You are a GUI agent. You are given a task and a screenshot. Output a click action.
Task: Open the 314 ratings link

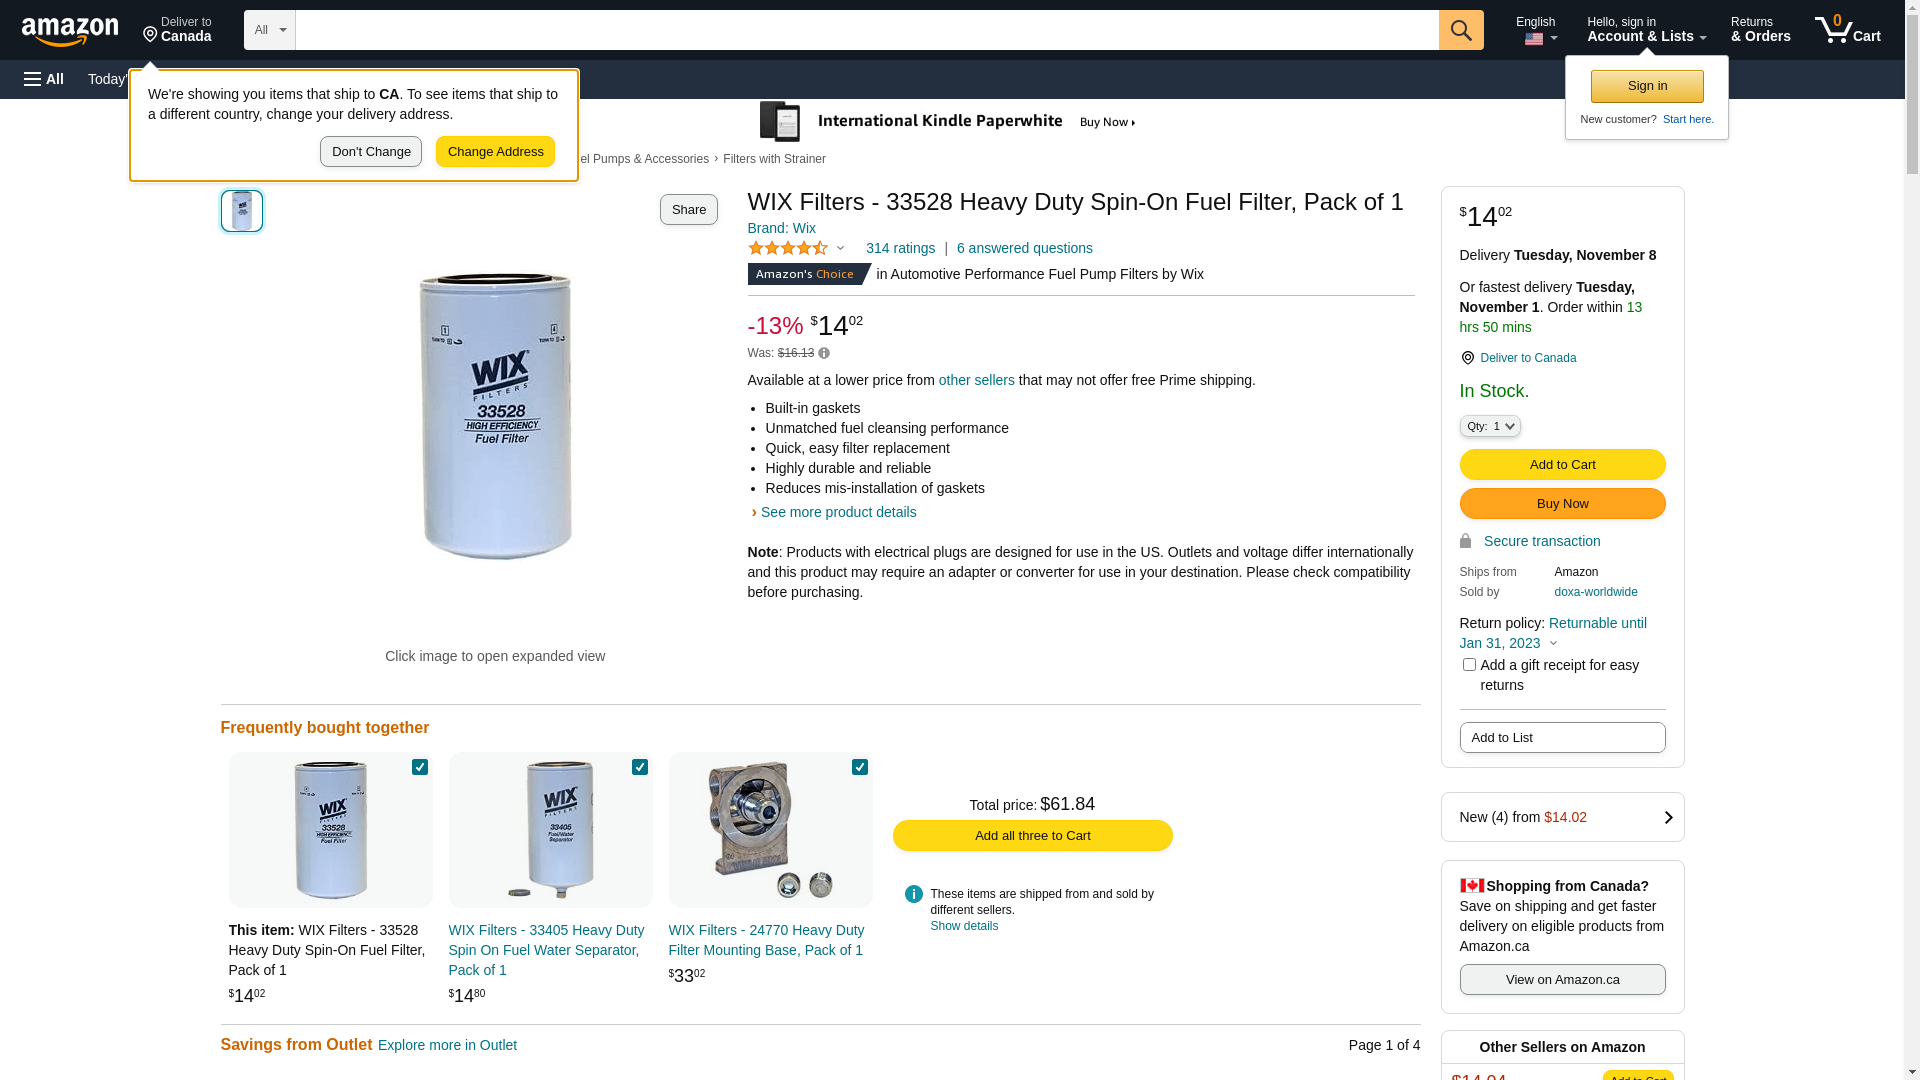(900, 248)
